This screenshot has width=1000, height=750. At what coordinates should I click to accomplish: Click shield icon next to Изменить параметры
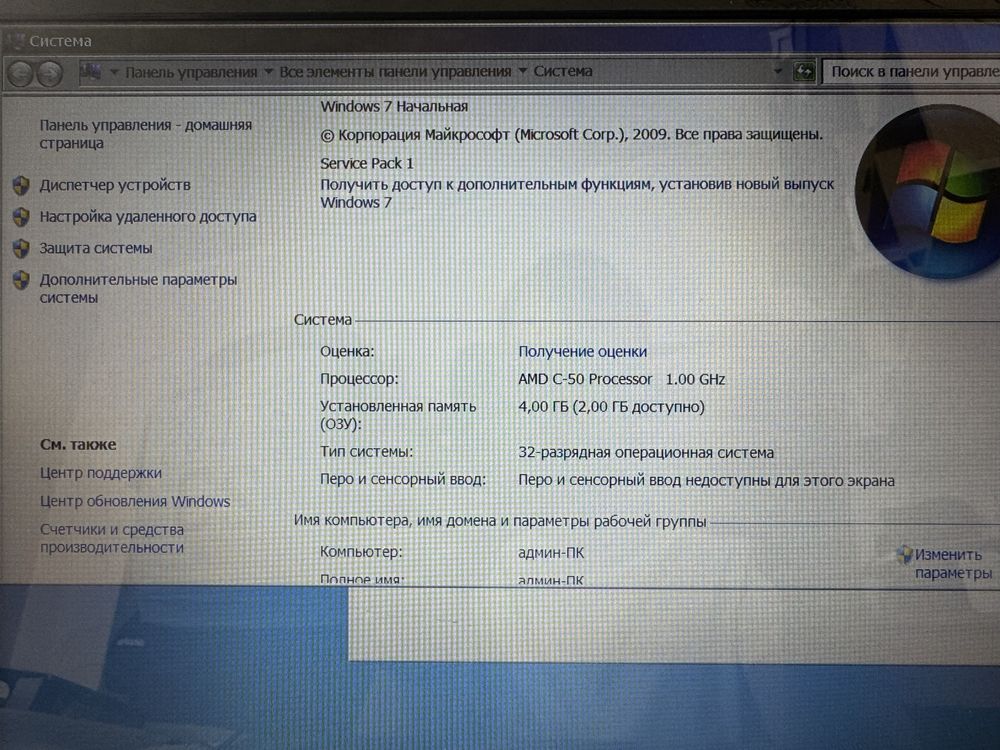tap(904, 554)
